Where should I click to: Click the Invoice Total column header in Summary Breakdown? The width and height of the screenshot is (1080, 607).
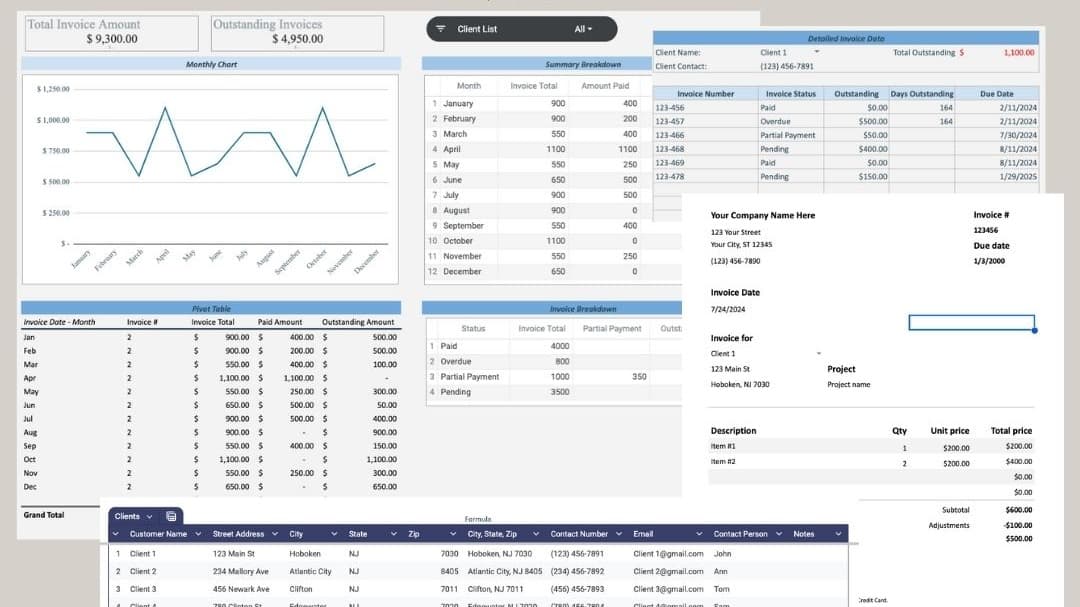click(x=534, y=86)
